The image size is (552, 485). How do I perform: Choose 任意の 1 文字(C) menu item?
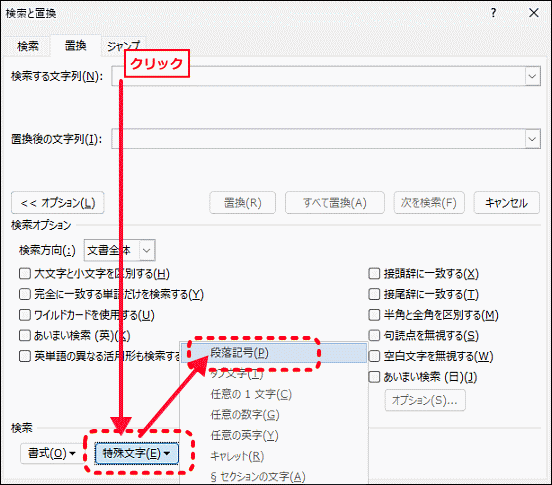[x=274, y=394]
